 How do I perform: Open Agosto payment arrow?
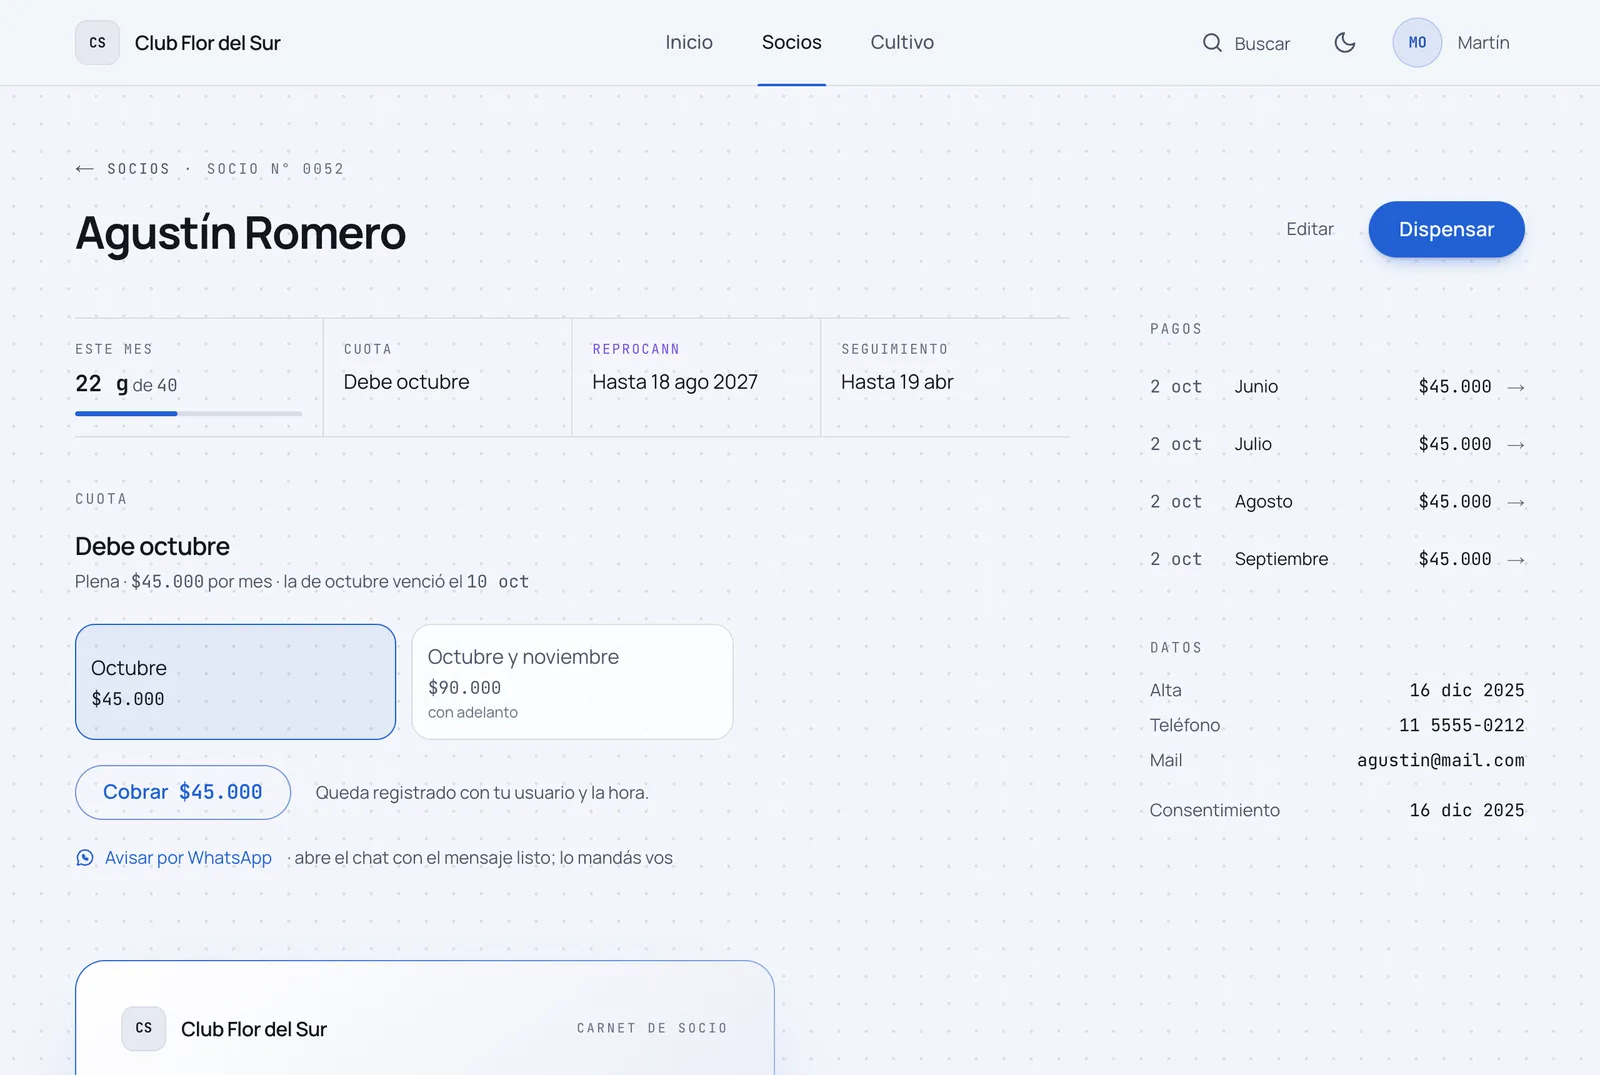pyautogui.click(x=1516, y=502)
